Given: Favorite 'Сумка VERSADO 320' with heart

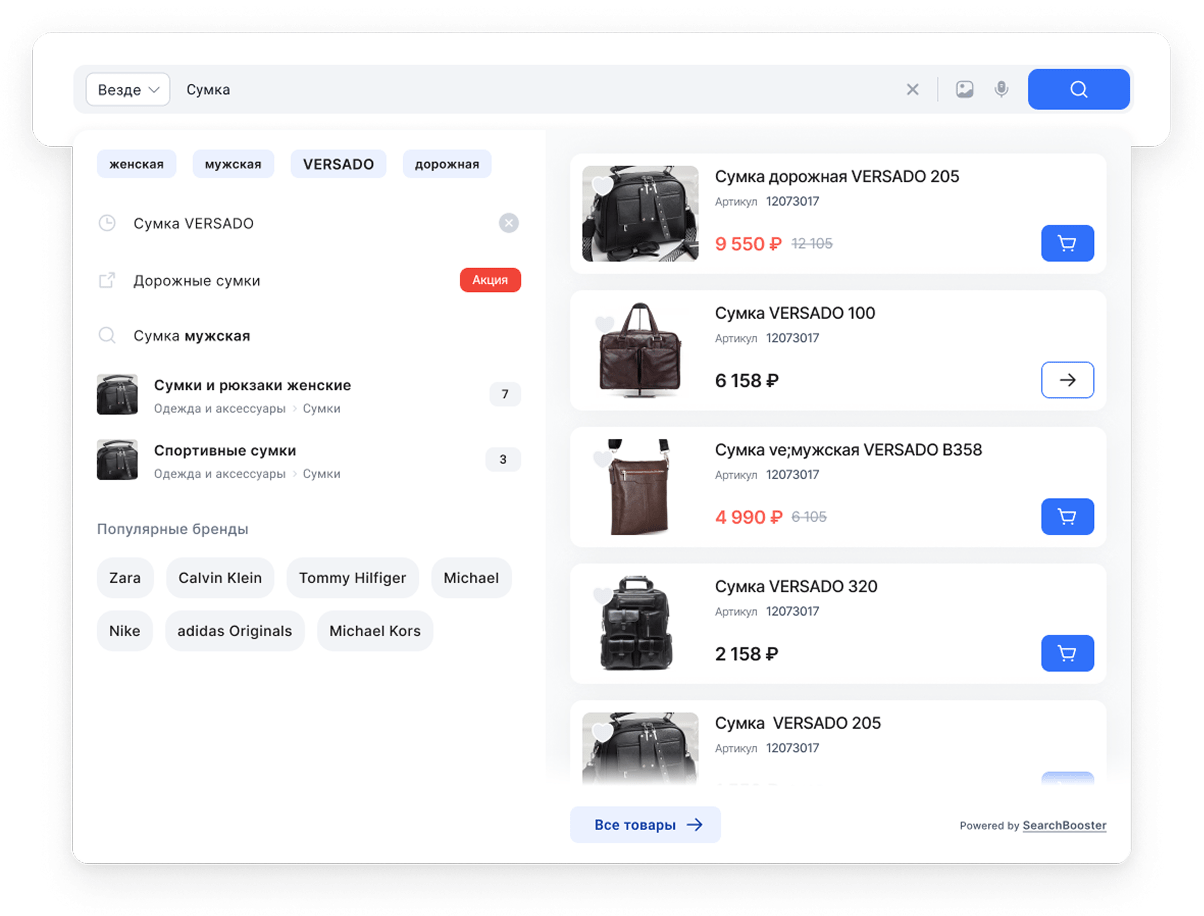Looking at the screenshot, I should click(x=602, y=596).
